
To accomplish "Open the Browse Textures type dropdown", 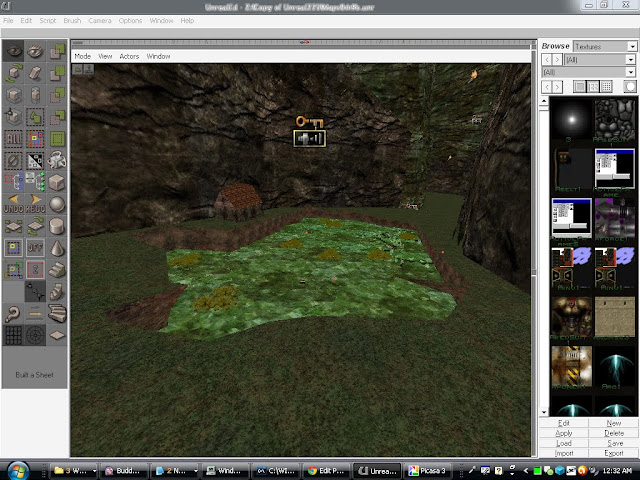I will 632,47.
